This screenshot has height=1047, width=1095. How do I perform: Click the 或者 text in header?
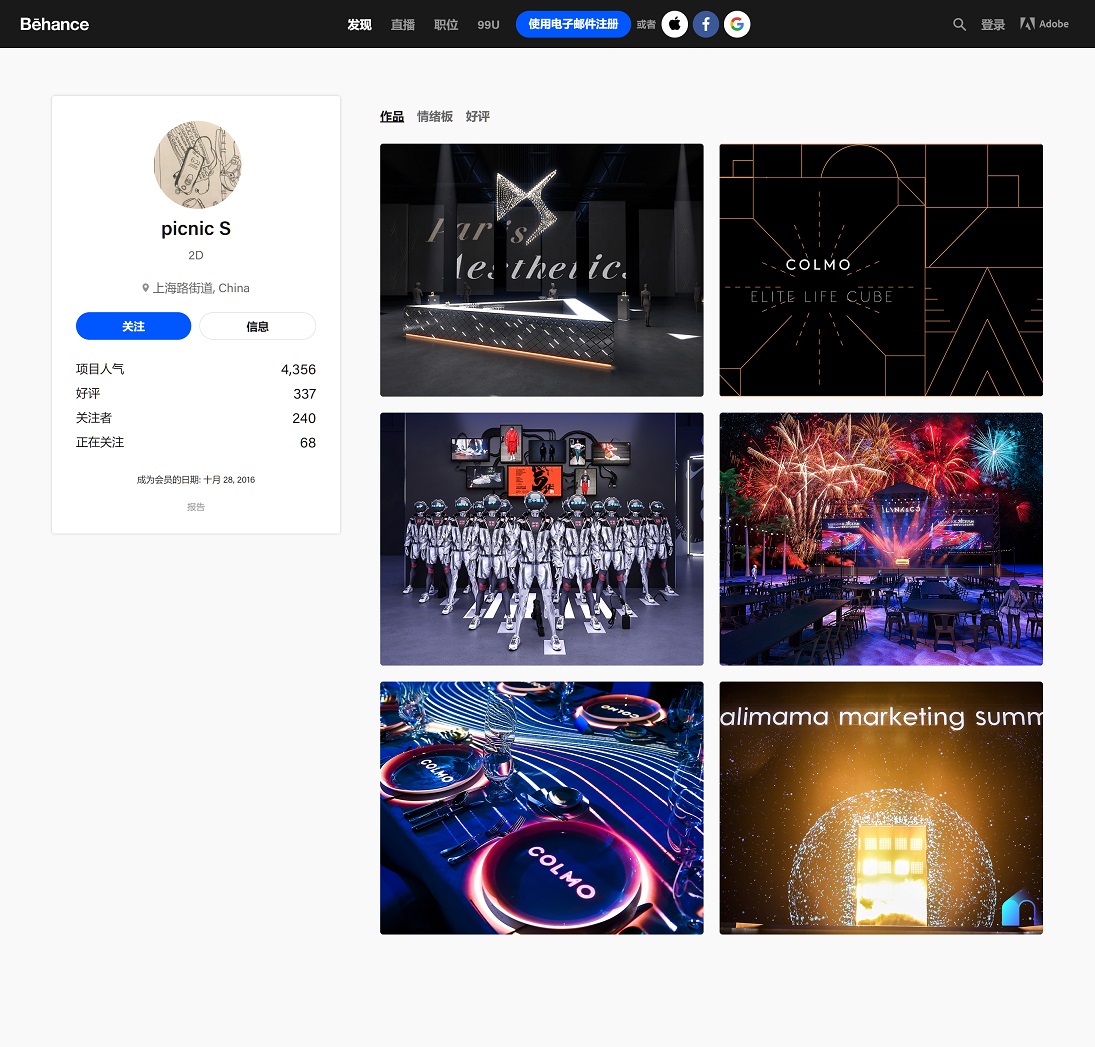click(646, 24)
